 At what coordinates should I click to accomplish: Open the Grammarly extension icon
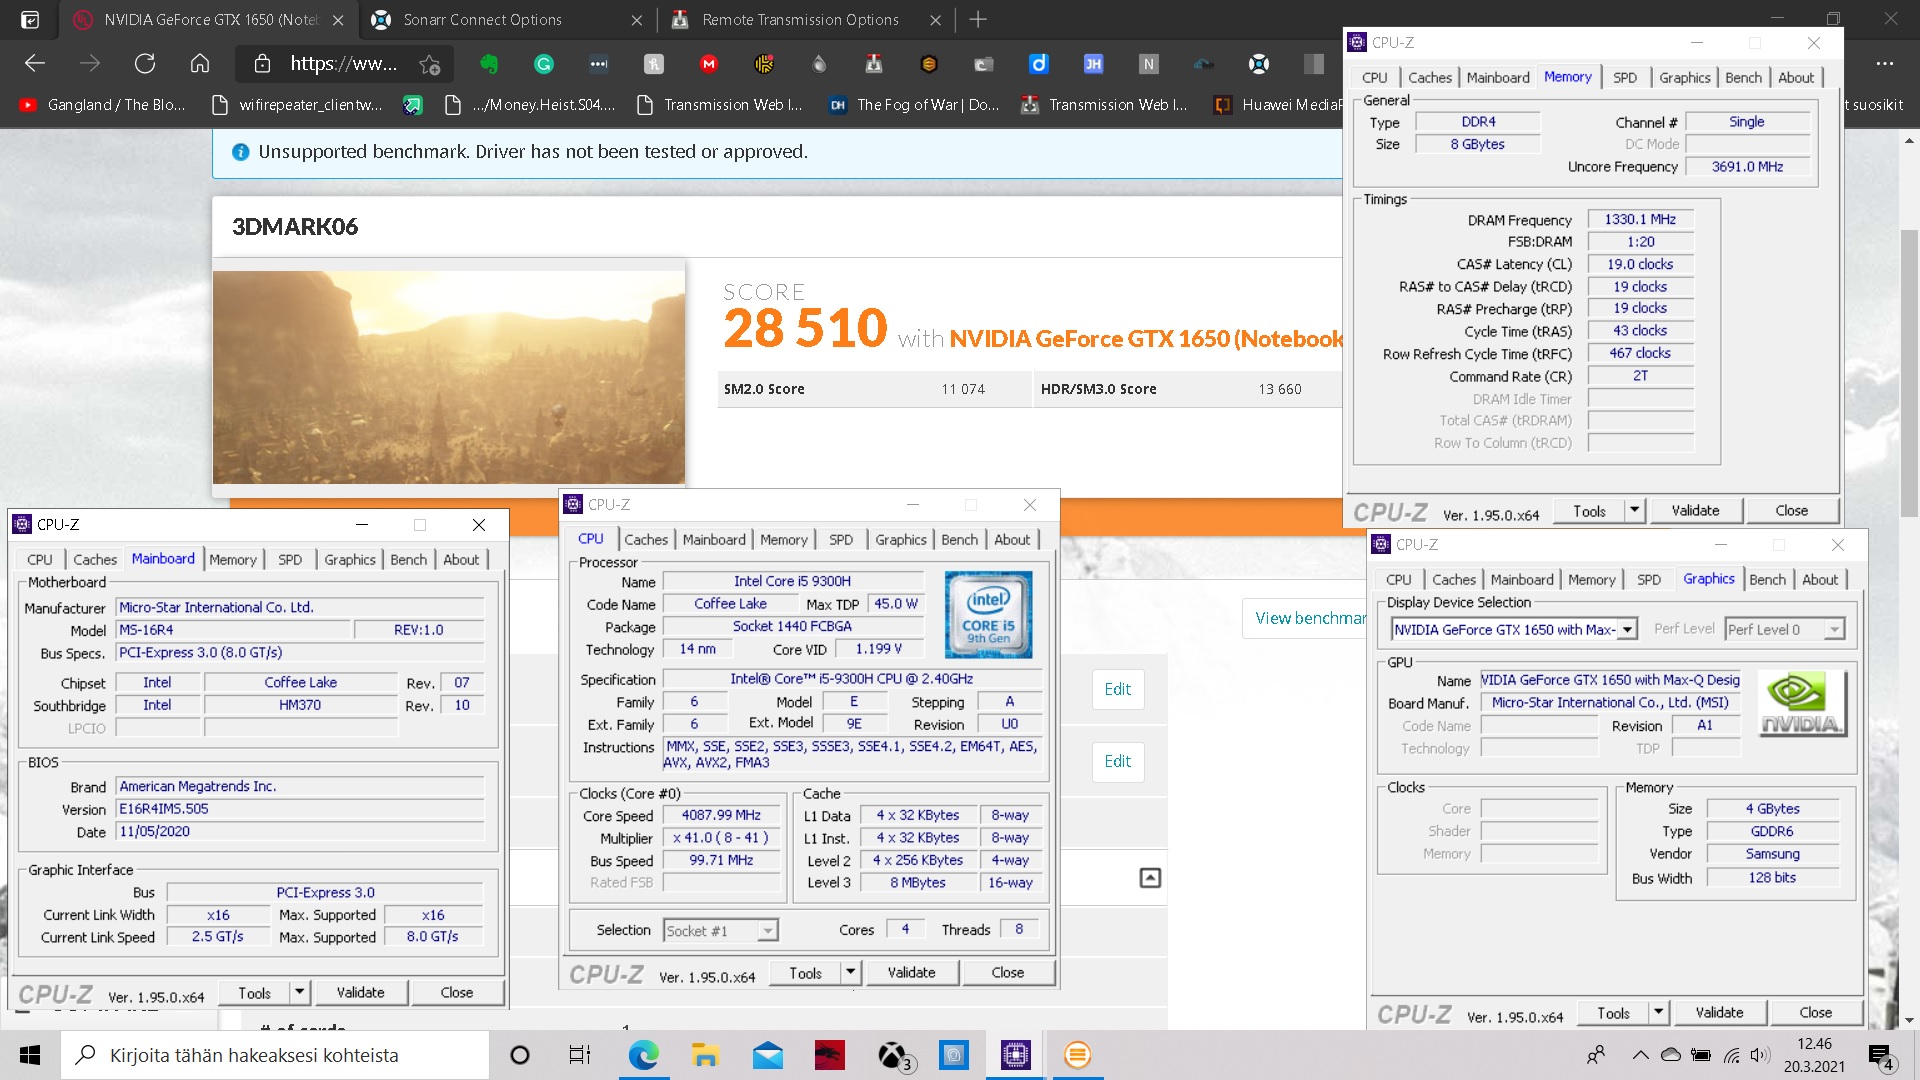544,64
